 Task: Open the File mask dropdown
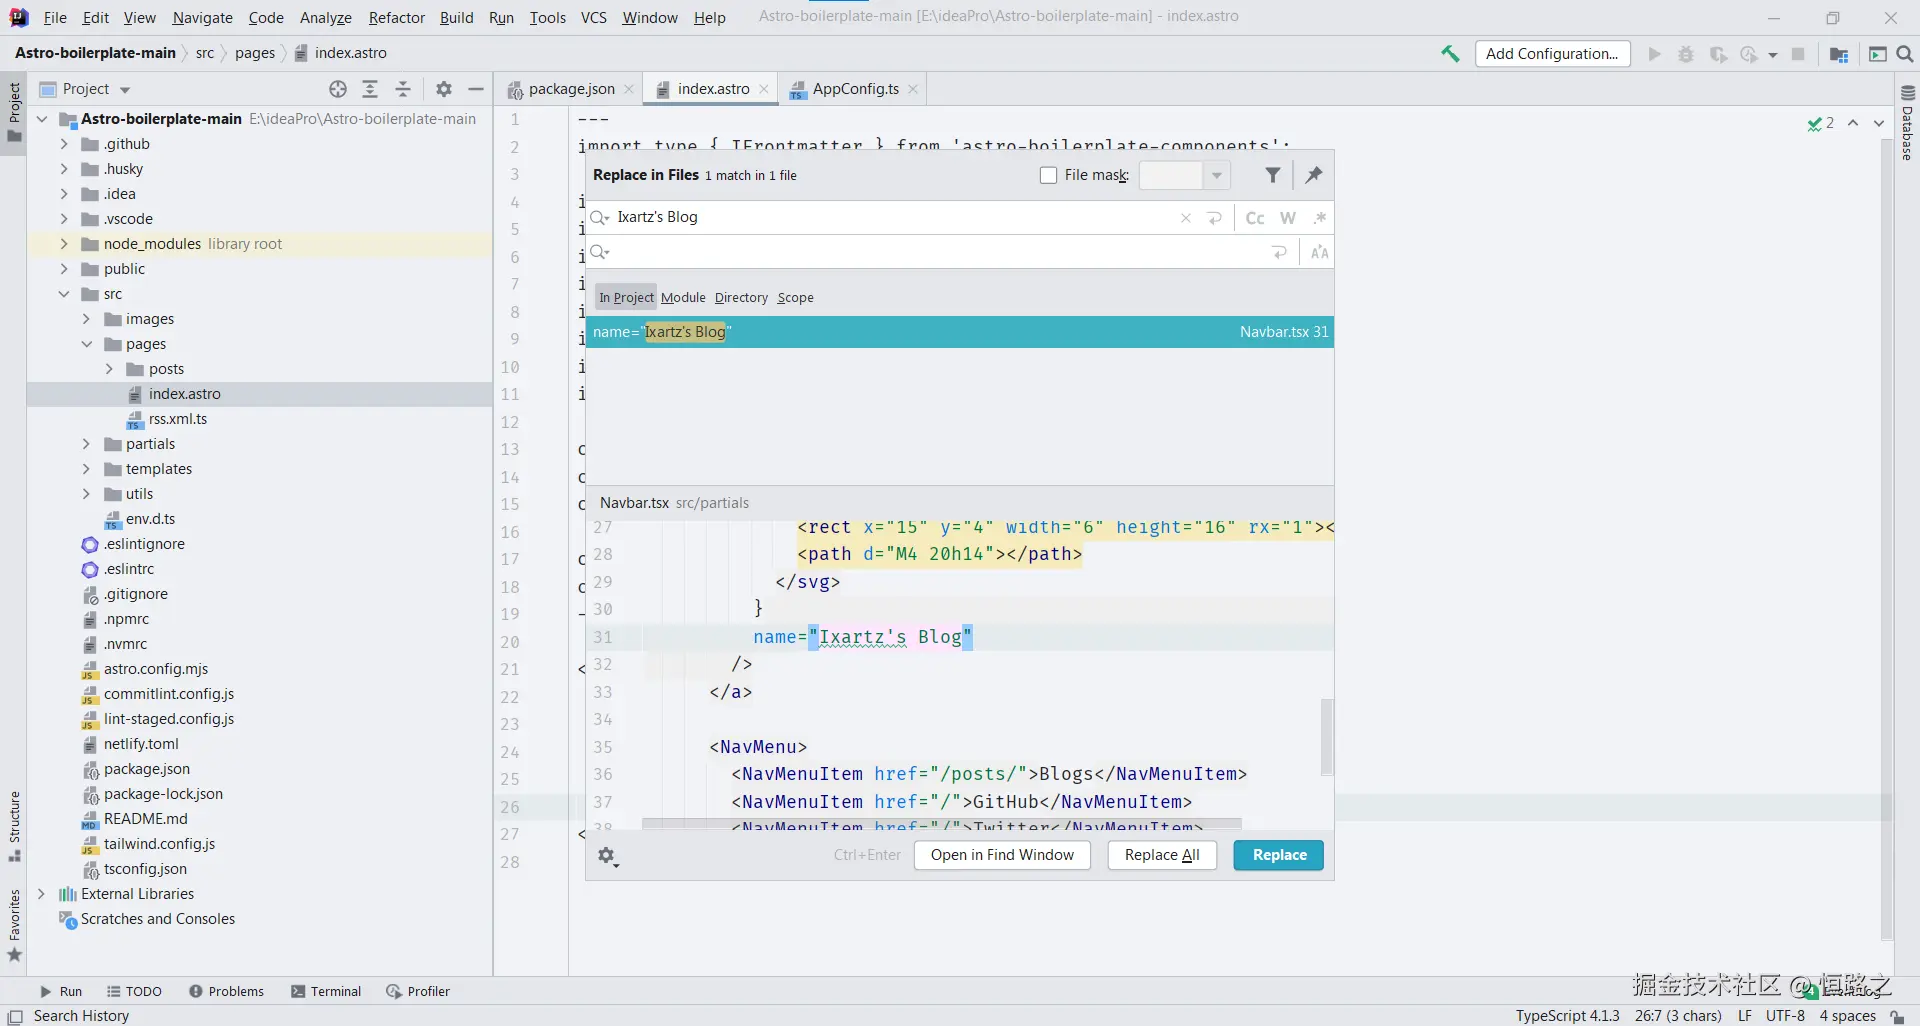(1216, 175)
